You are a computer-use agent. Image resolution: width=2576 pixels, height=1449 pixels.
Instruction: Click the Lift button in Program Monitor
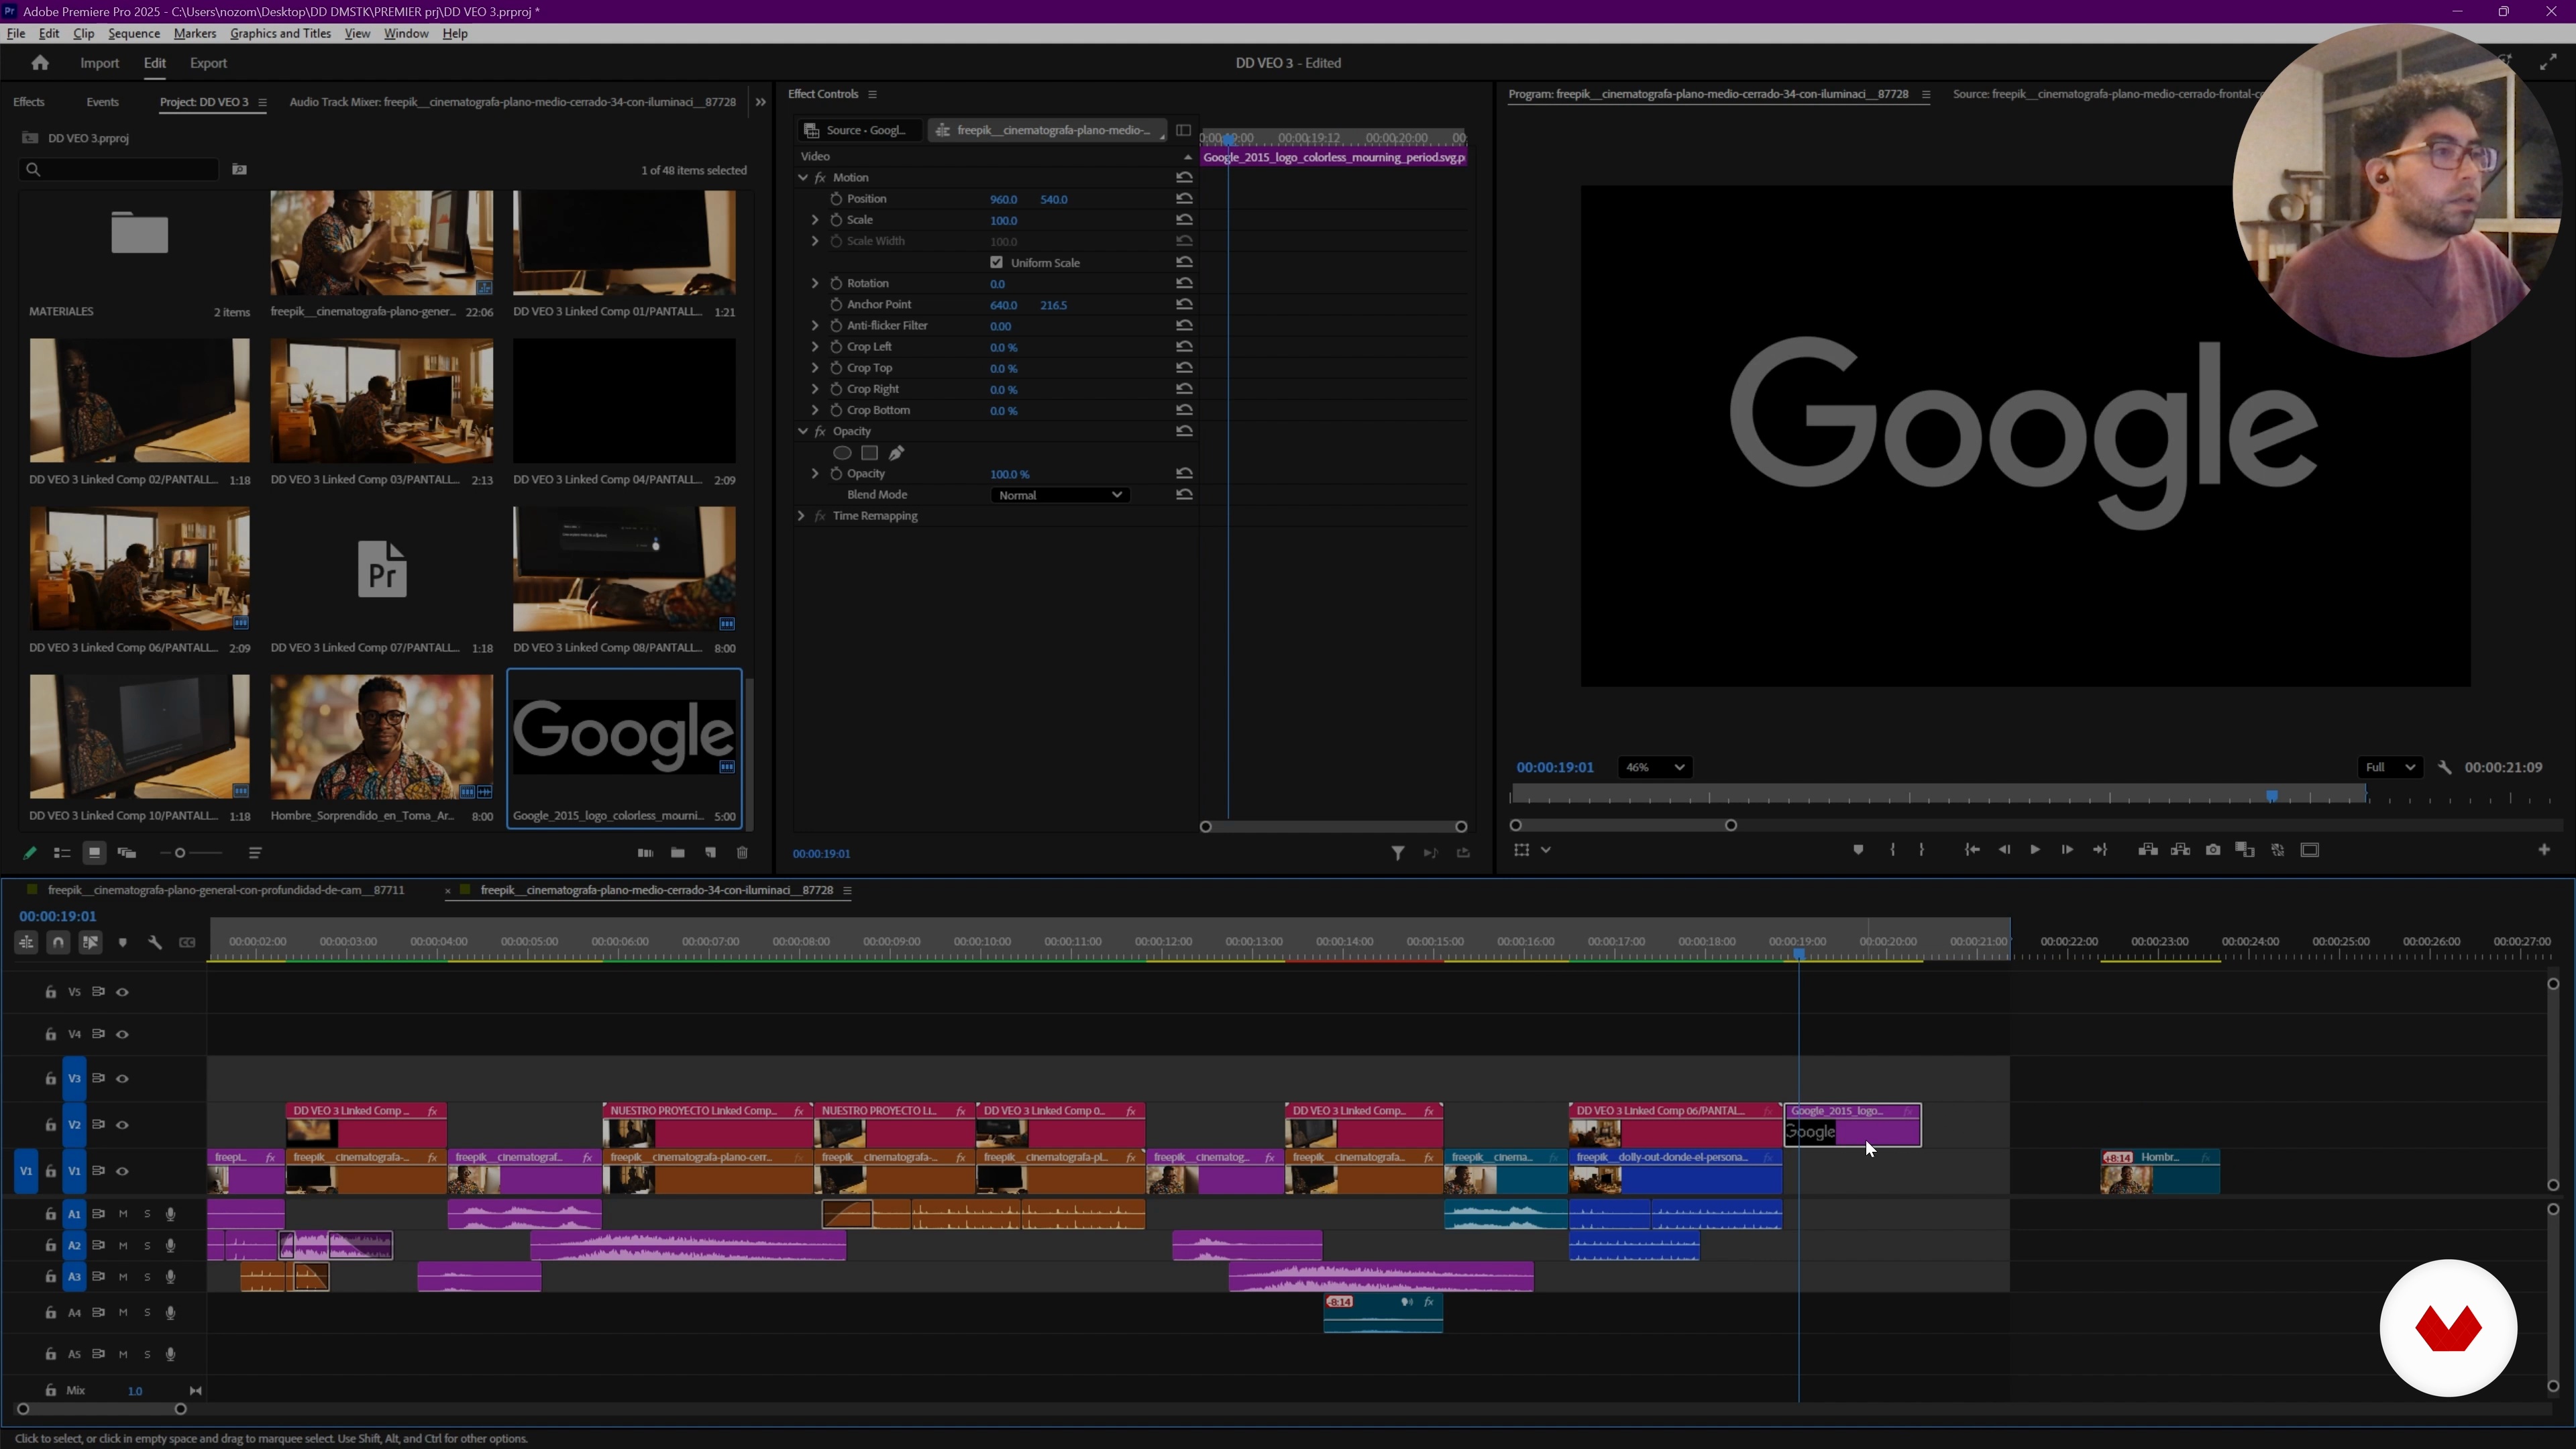tap(2147, 850)
